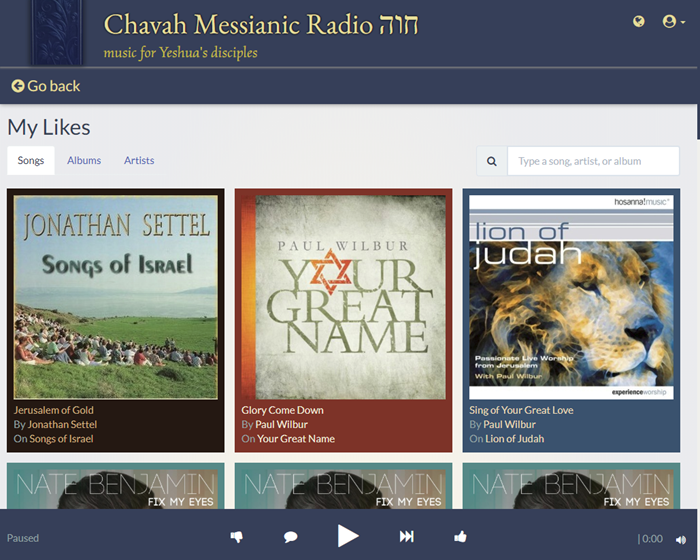This screenshot has height=560, width=700.
Task: Open the globe language icon in header
Action: click(639, 21)
